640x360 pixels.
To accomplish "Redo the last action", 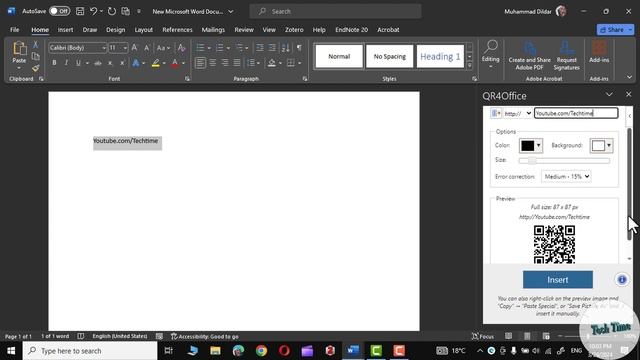I will pyautogui.click(x=111, y=11).
